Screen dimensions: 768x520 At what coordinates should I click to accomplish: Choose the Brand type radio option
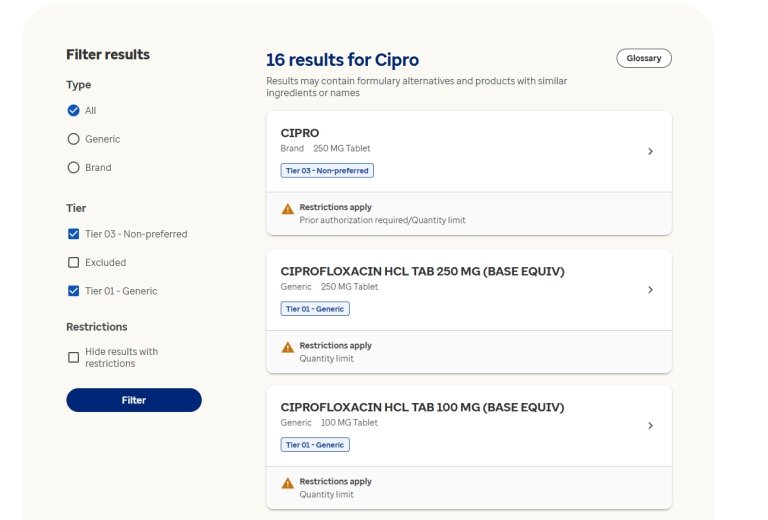click(x=73, y=168)
